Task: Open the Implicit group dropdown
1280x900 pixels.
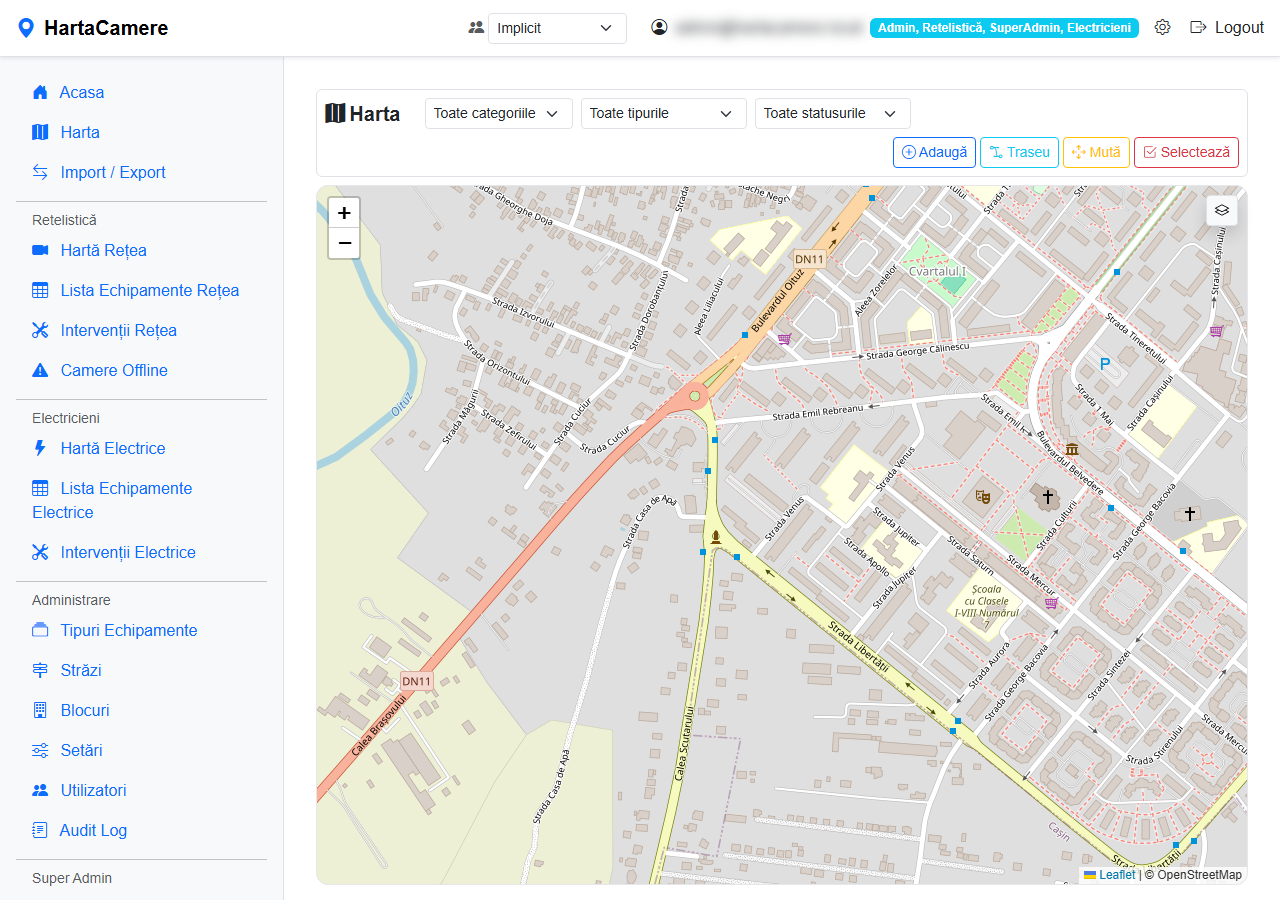Action: pyautogui.click(x=557, y=28)
